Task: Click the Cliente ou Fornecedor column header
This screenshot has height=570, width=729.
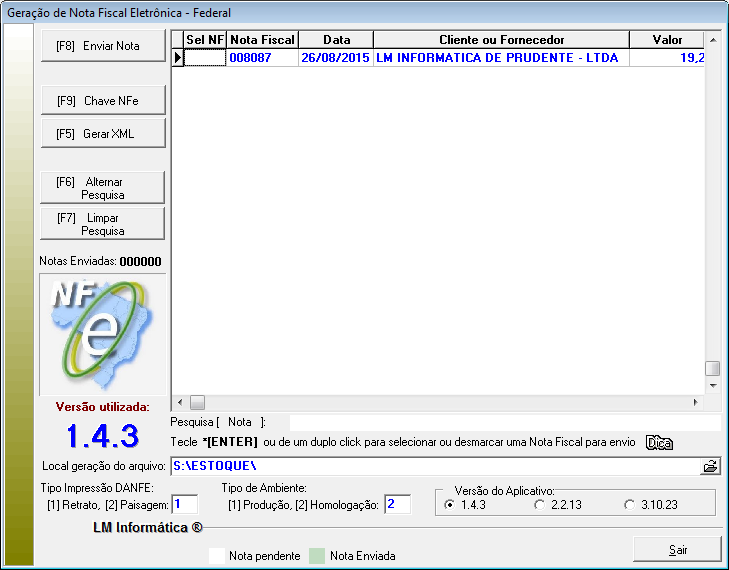Action: click(x=501, y=40)
